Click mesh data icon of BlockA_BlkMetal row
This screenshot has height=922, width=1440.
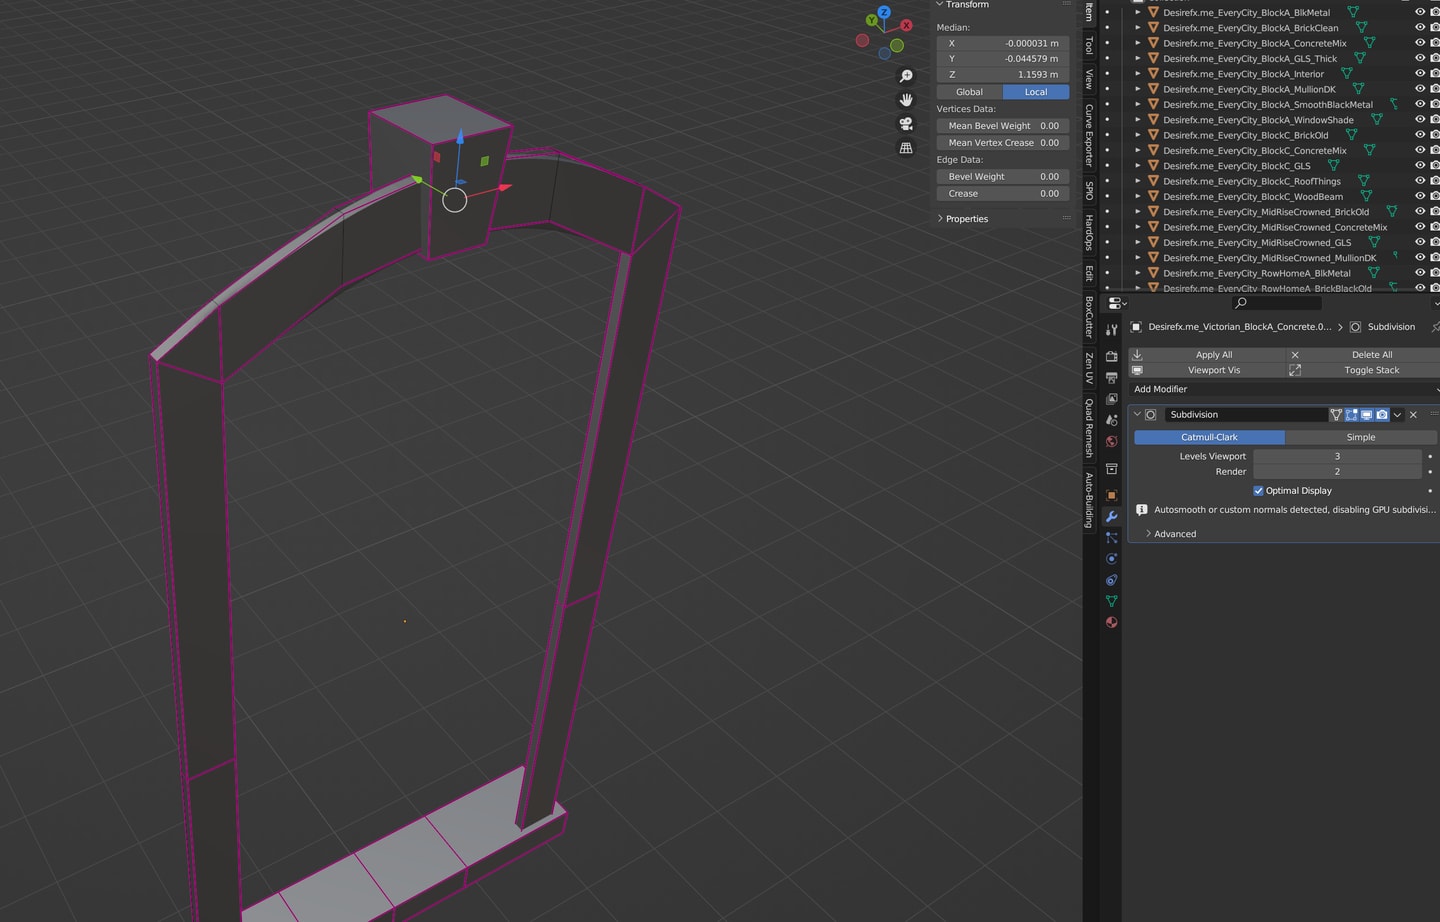(x=1353, y=12)
